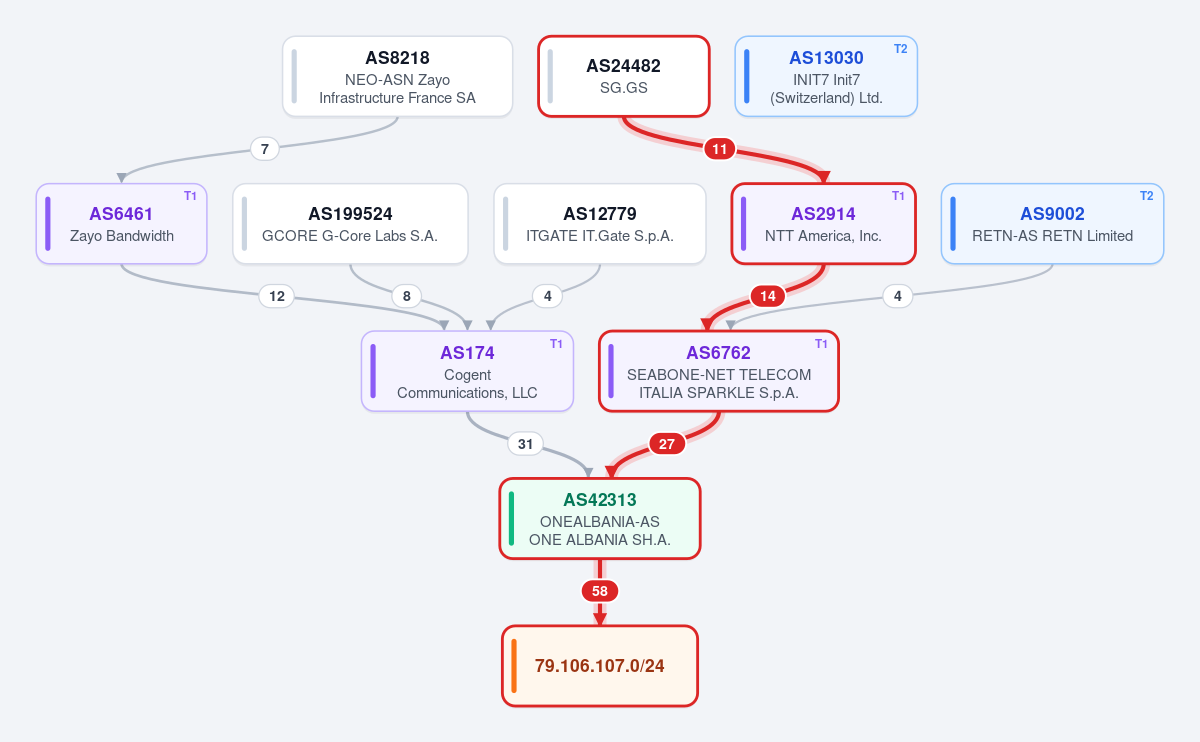The image size is (1200, 742).
Task: Click the T2 tier tag on AS13030
Action: click(900, 49)
